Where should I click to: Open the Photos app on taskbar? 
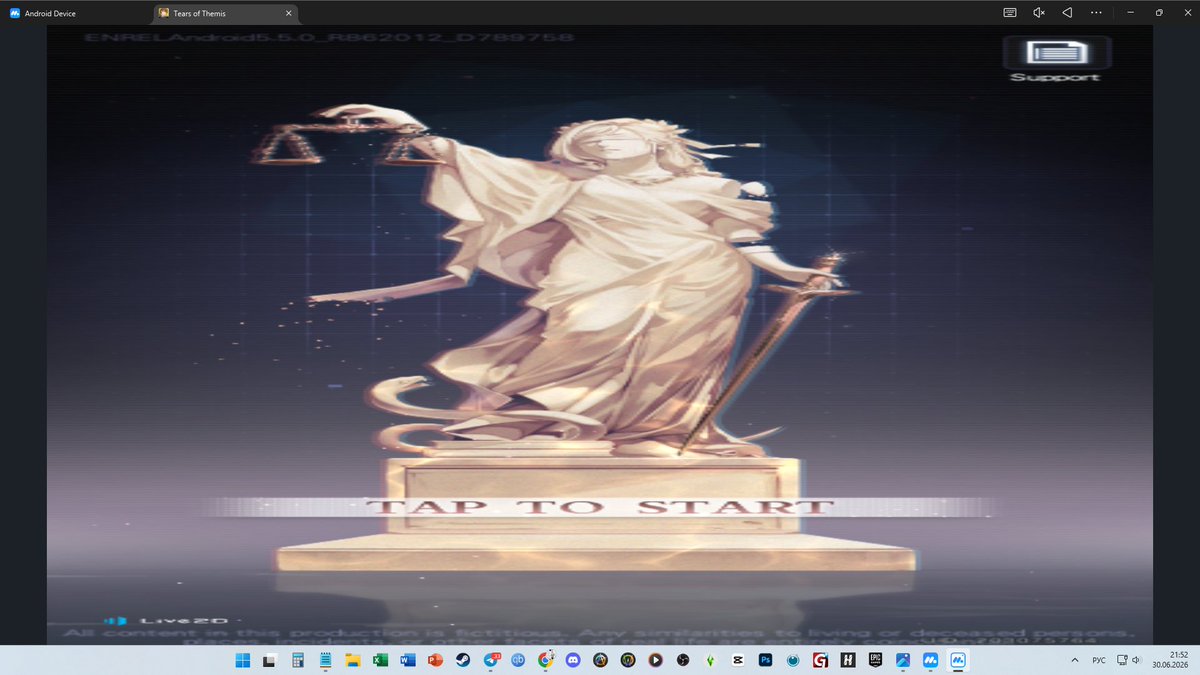[x=902, y=660]
